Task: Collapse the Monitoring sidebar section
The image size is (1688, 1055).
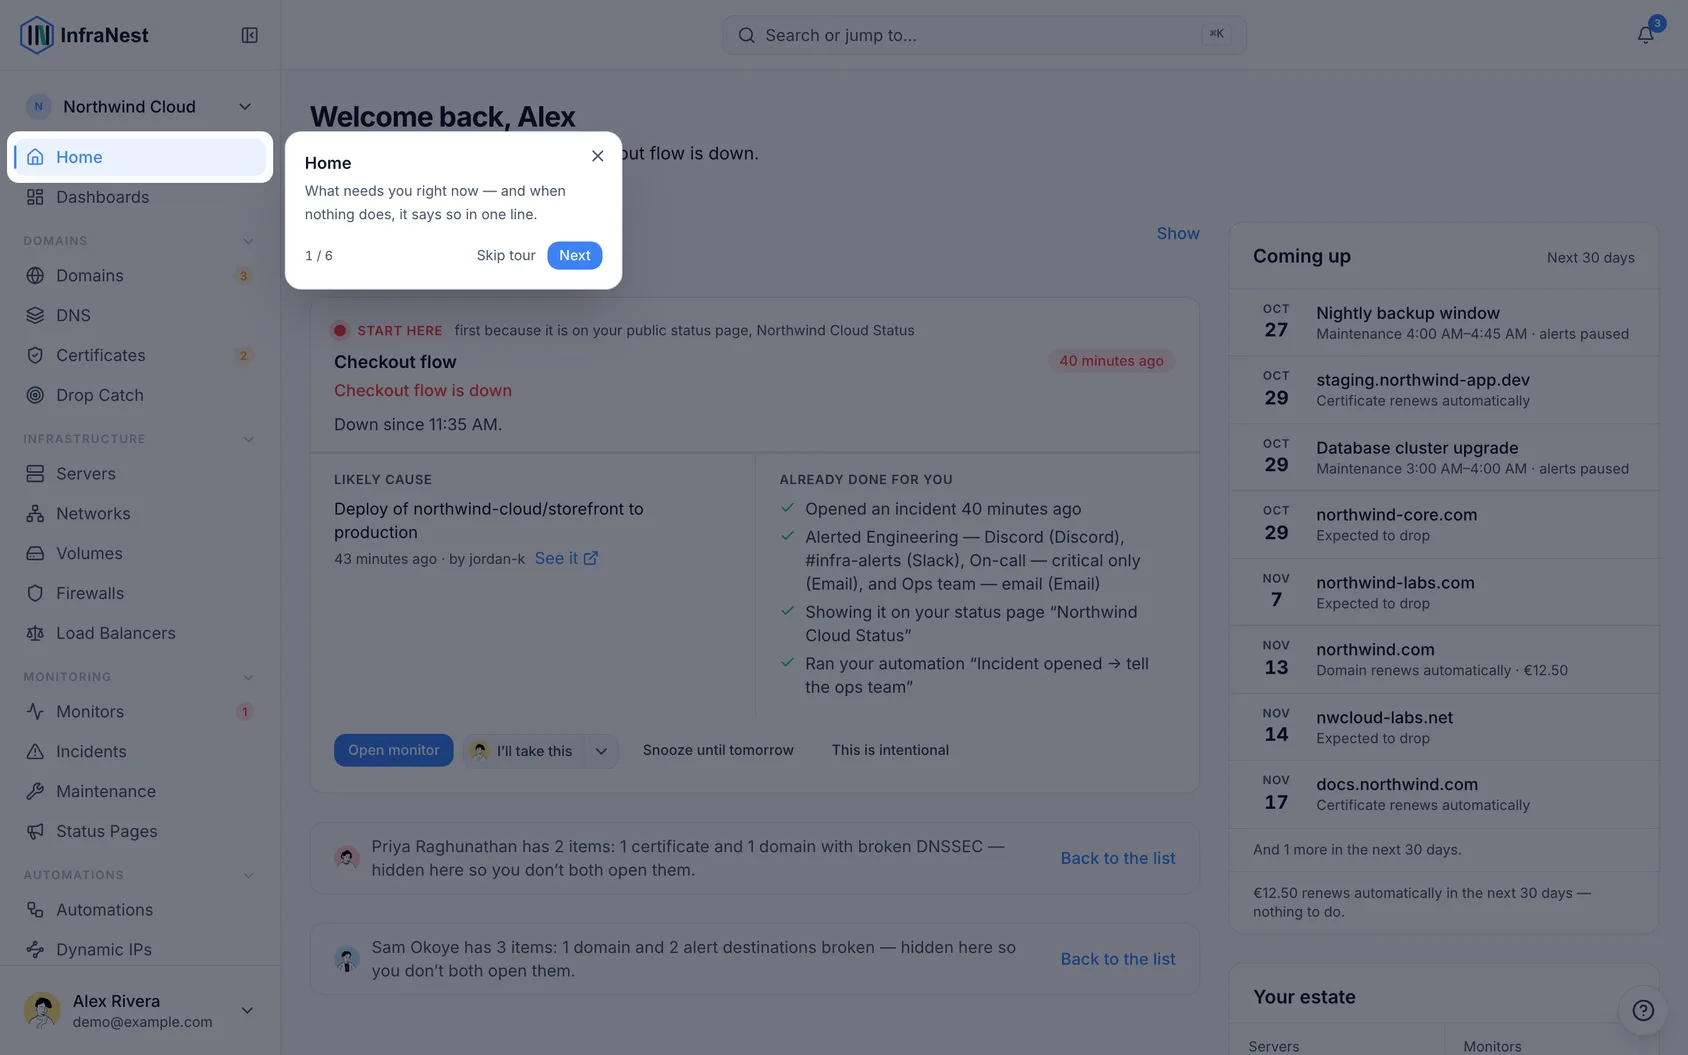Action: 248,677
